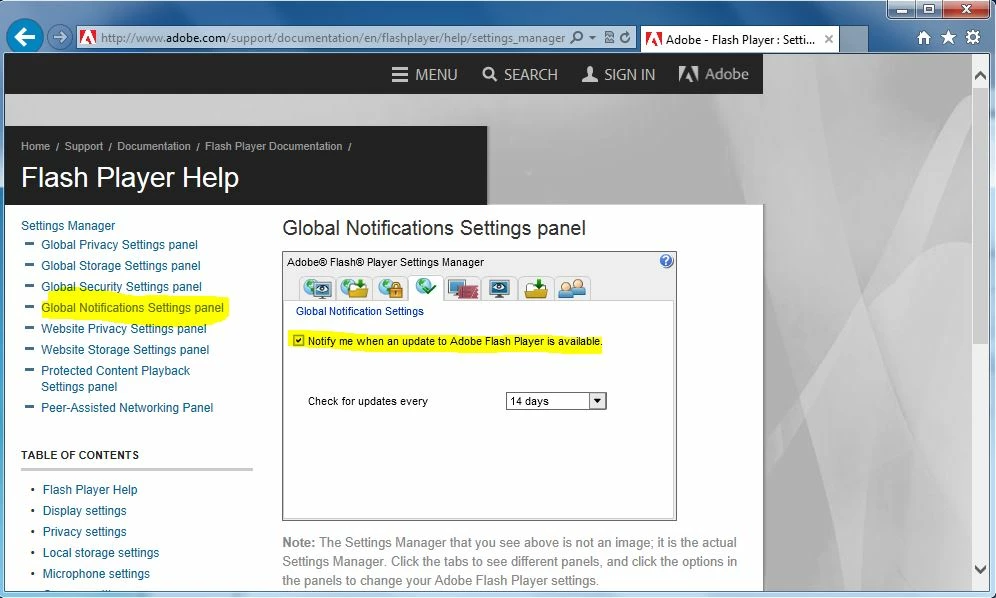The width and height of the screenshot is (996, 598).
Task: Click the Adobe favicon in the address bar
Action: pyautogui.click(x=88, y=37)
